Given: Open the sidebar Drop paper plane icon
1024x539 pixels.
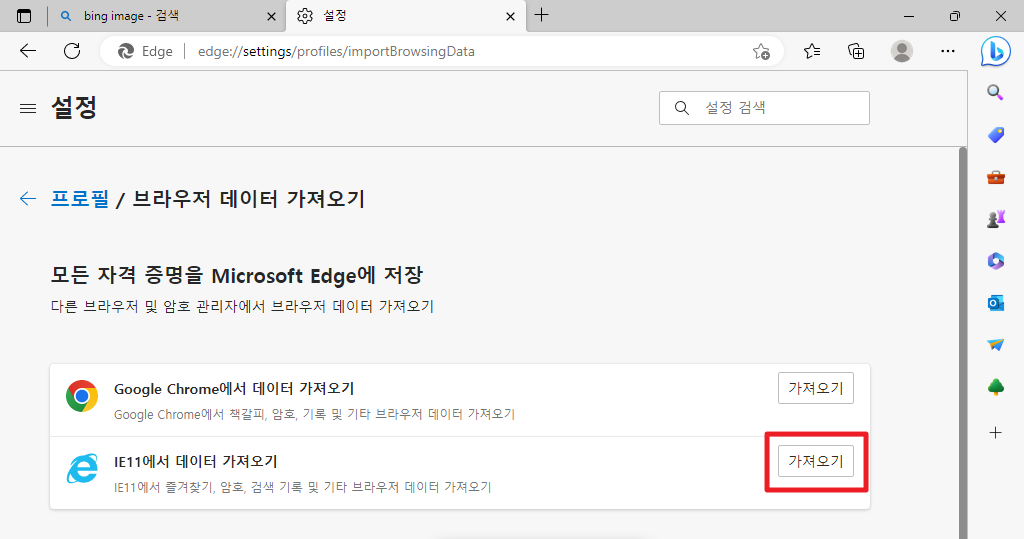Looking at the screenshot, I should click(995, 344).
